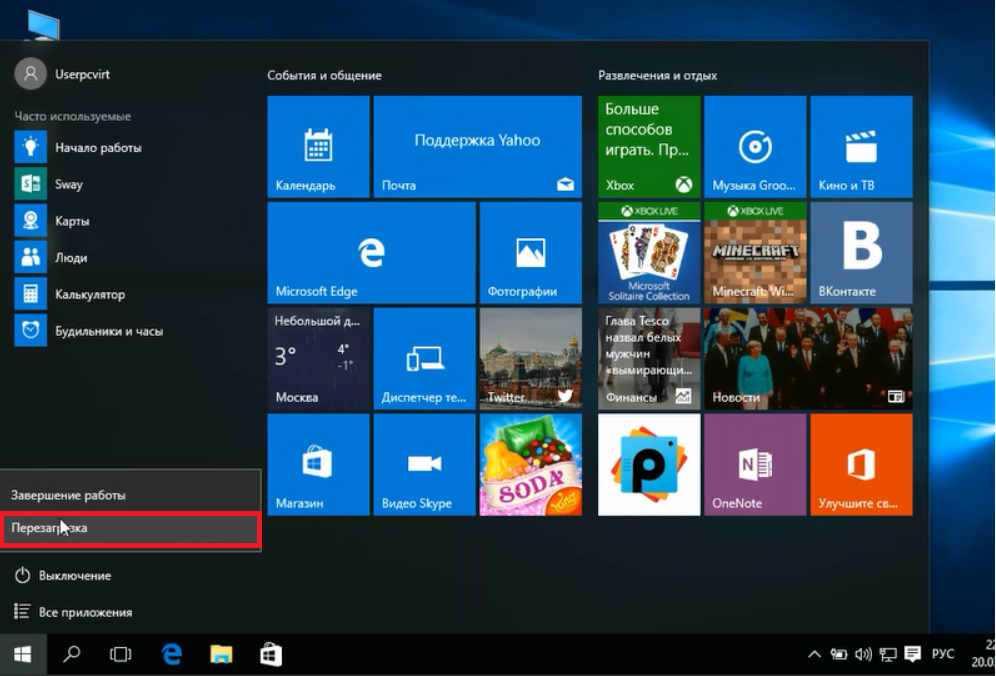Launch the Видео Skype tile
996x676 pixels.
424,465
